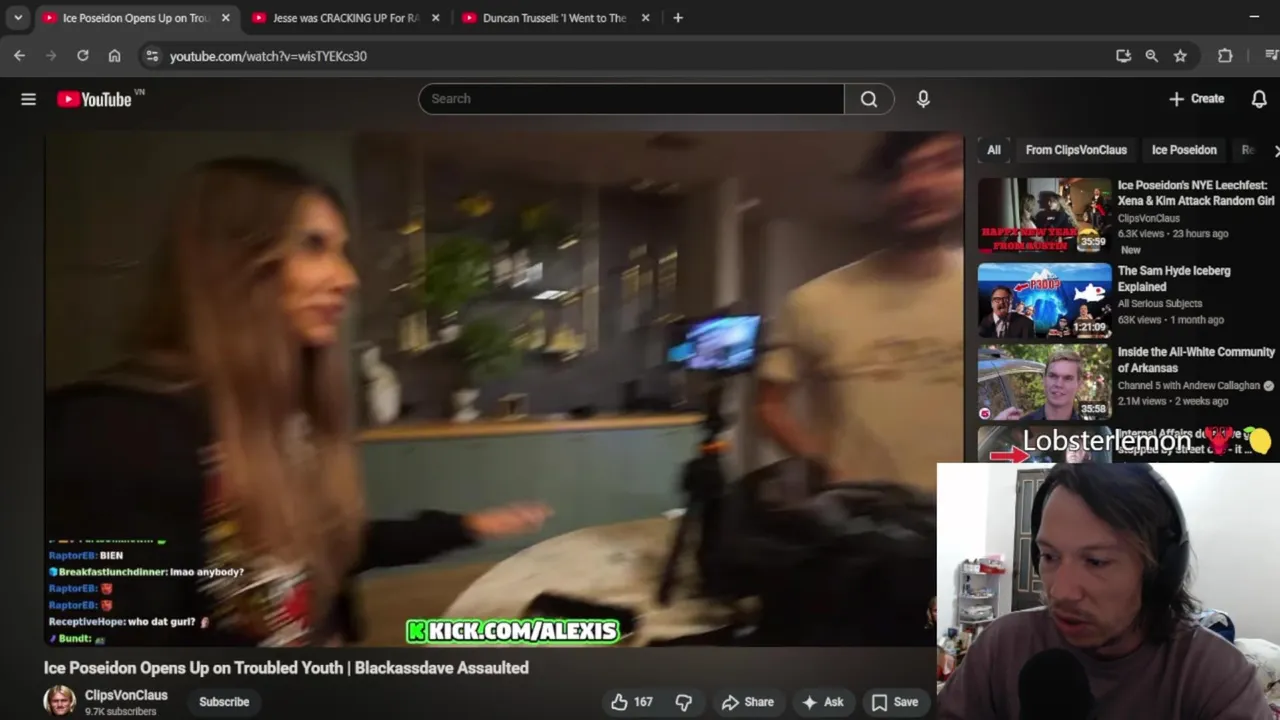Save video to a playlist
The image size is (1280, 720).
tap(895, 702)
